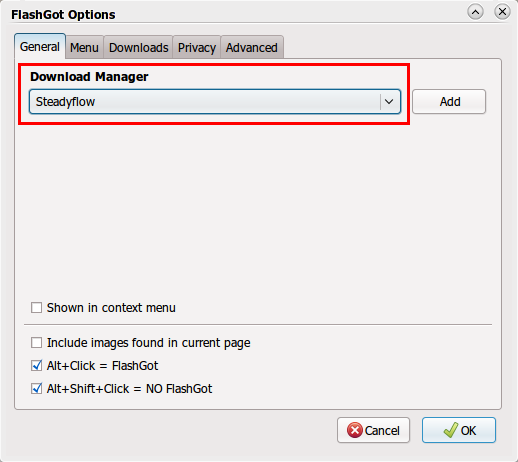Toggle Include images found in current page
The image size is (518, 462).
tap(36, 342)
